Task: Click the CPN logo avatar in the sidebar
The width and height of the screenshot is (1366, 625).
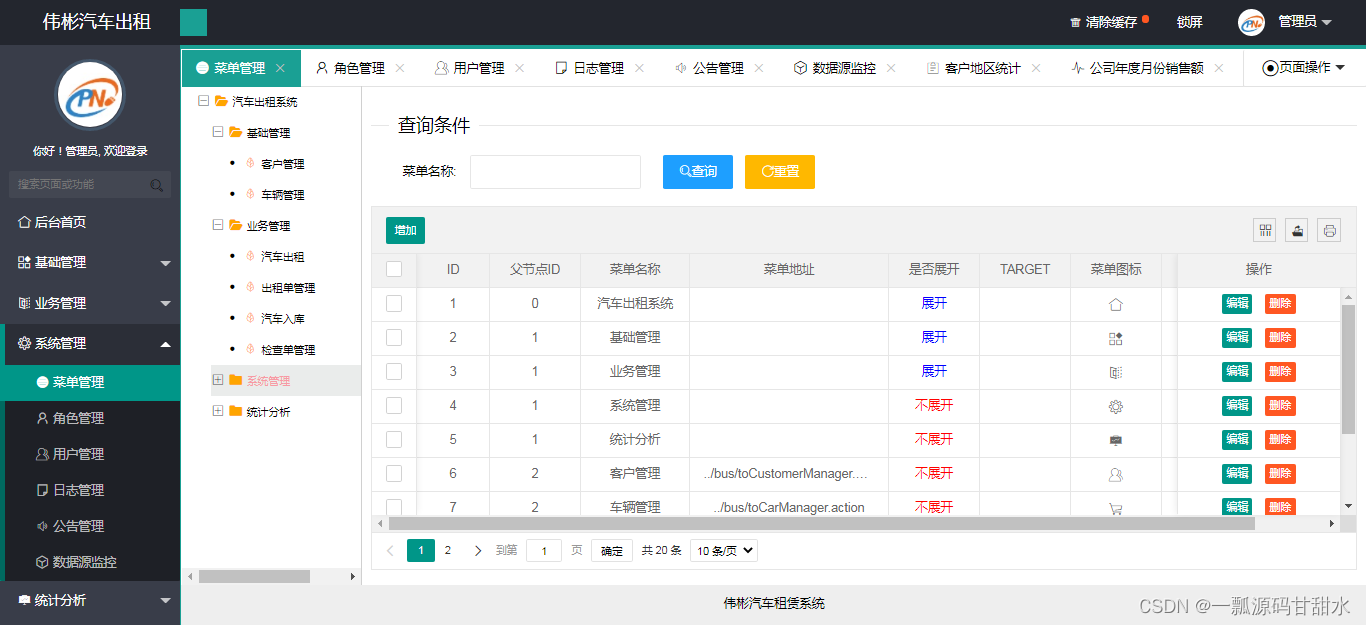Action: coord(89,95)
